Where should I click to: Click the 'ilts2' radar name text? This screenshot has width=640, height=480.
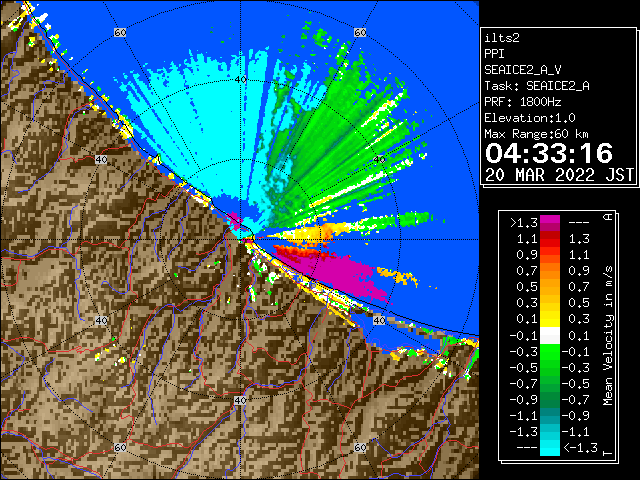502,38
